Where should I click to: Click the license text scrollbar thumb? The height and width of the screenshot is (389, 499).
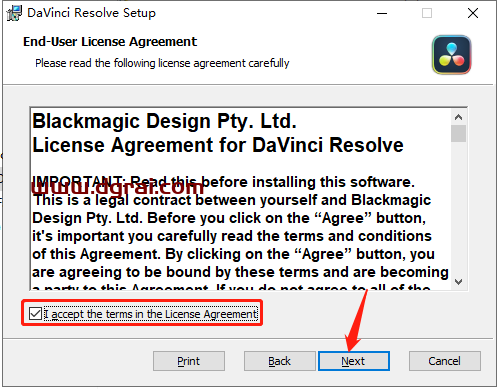459,133
